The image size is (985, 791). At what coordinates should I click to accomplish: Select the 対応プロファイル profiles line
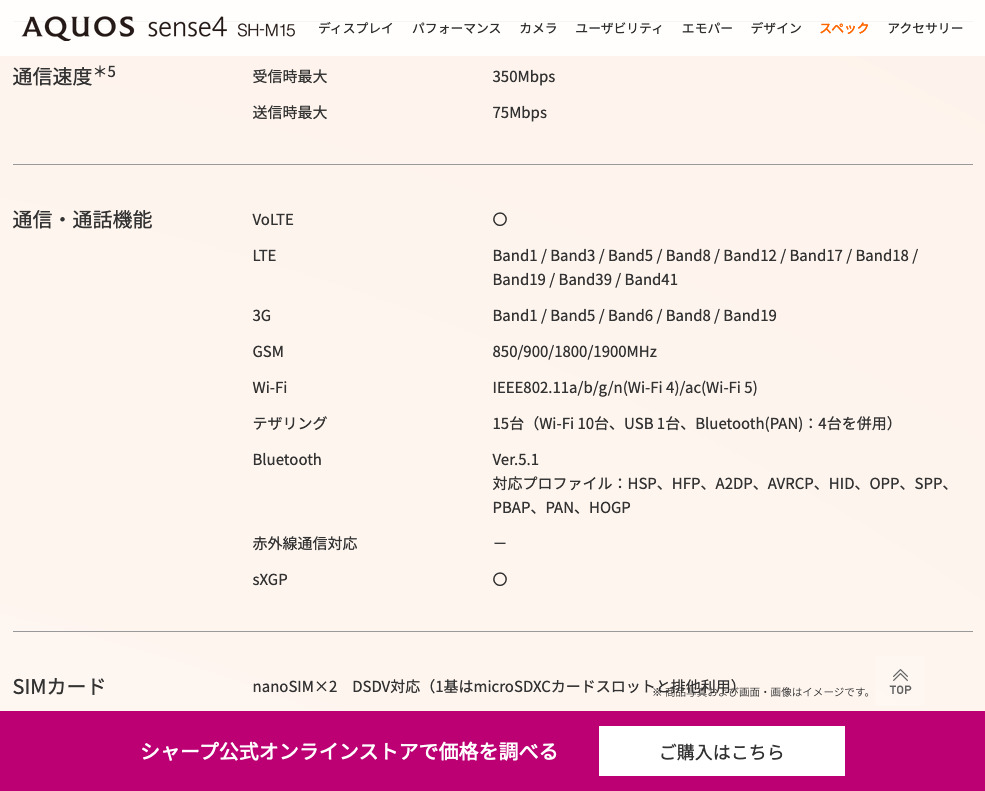(x=722, y=496)
